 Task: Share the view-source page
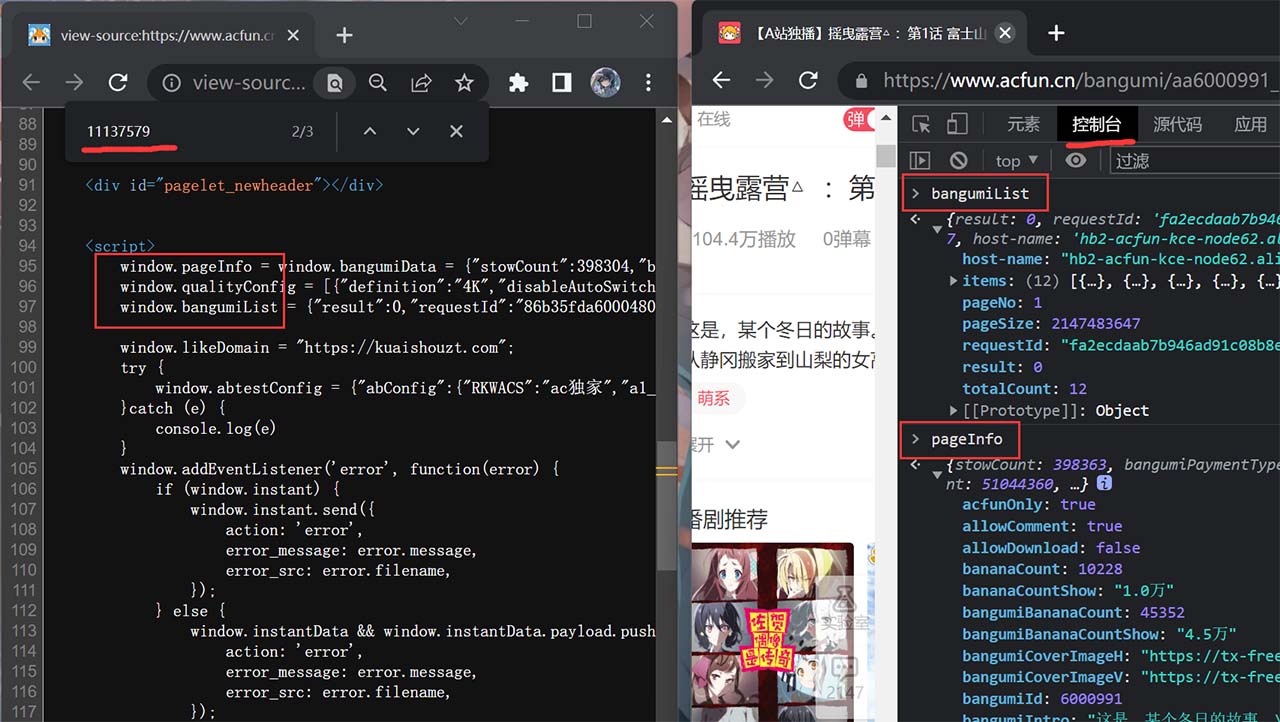[x=421, y=83]
